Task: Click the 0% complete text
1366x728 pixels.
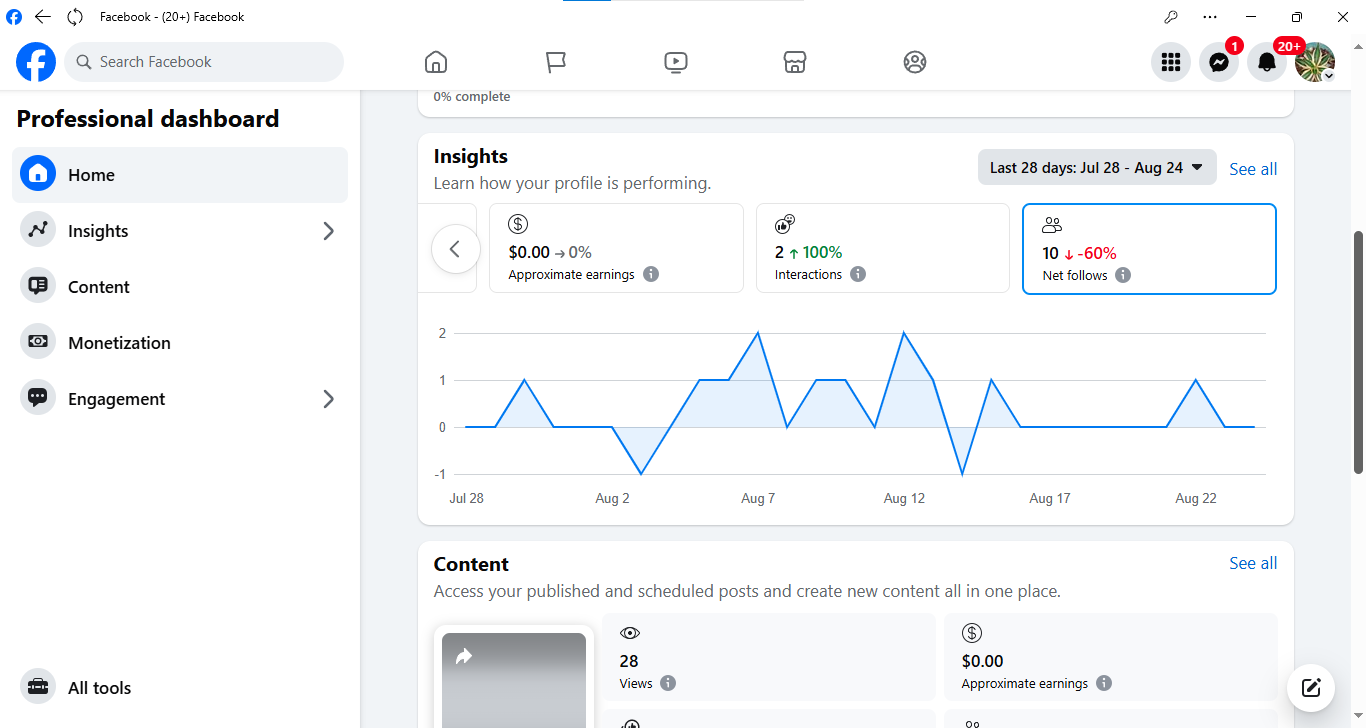Action: click(472, 97)
